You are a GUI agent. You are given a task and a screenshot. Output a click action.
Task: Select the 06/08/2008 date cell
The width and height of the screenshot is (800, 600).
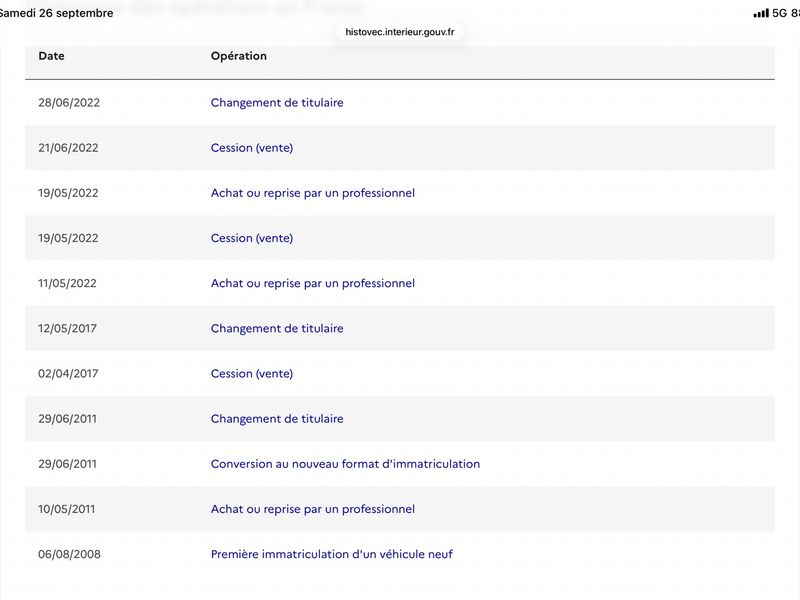pyautogui.click(x=69, y=554)
